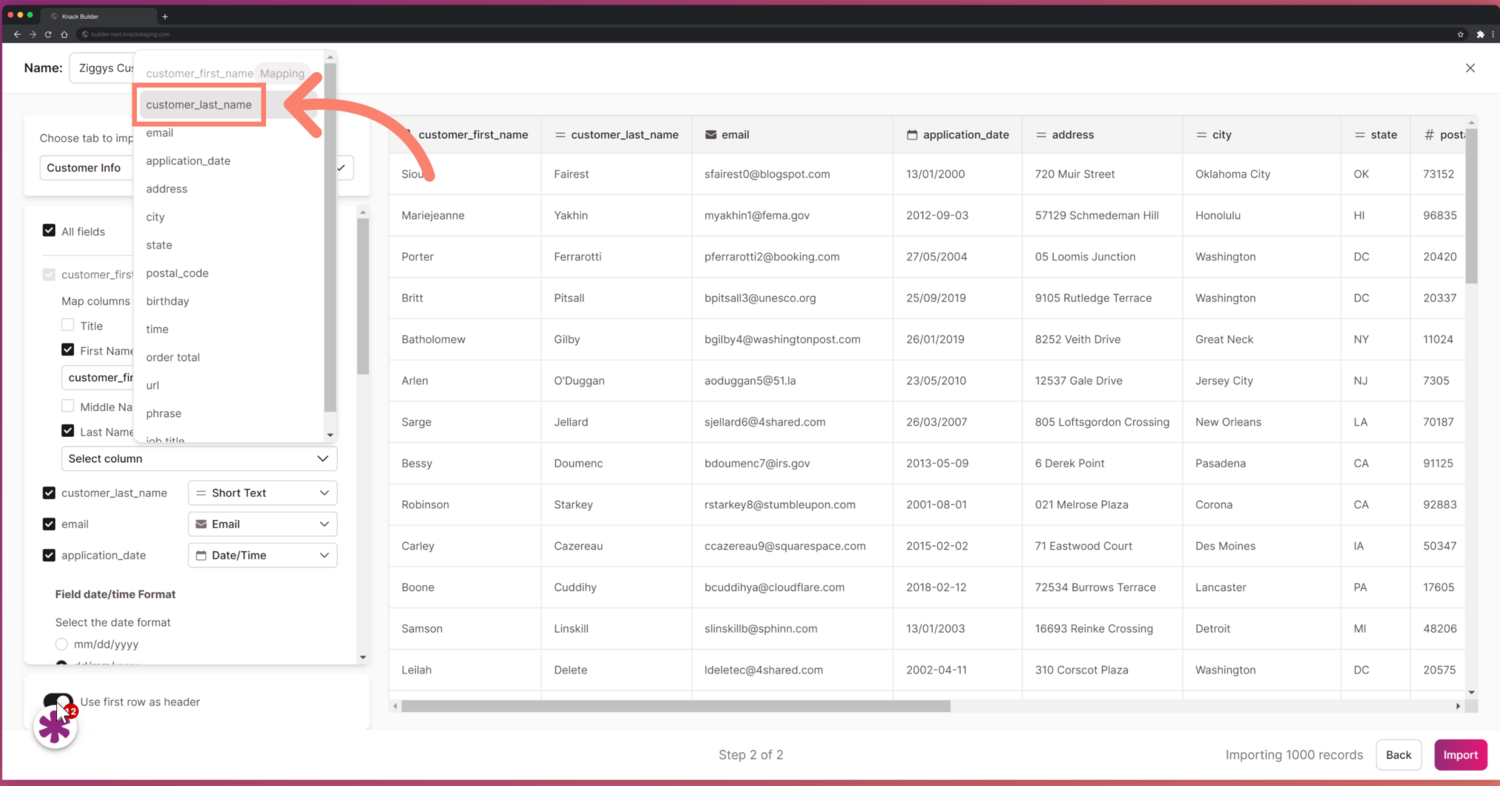Check the Title name-part checkbox
1500x786 pixels.
[68, 325]
